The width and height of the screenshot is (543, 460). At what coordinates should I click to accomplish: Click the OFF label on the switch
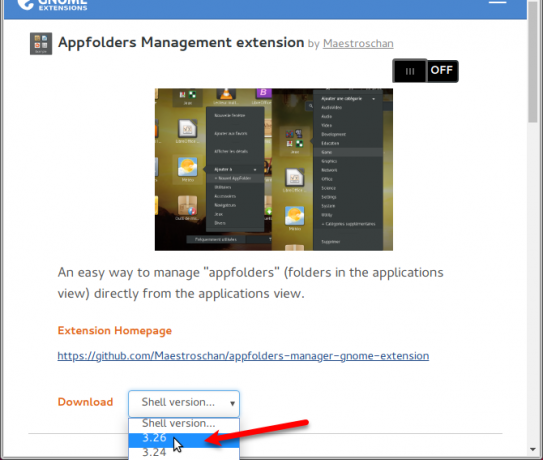click(x=442, y=70)
